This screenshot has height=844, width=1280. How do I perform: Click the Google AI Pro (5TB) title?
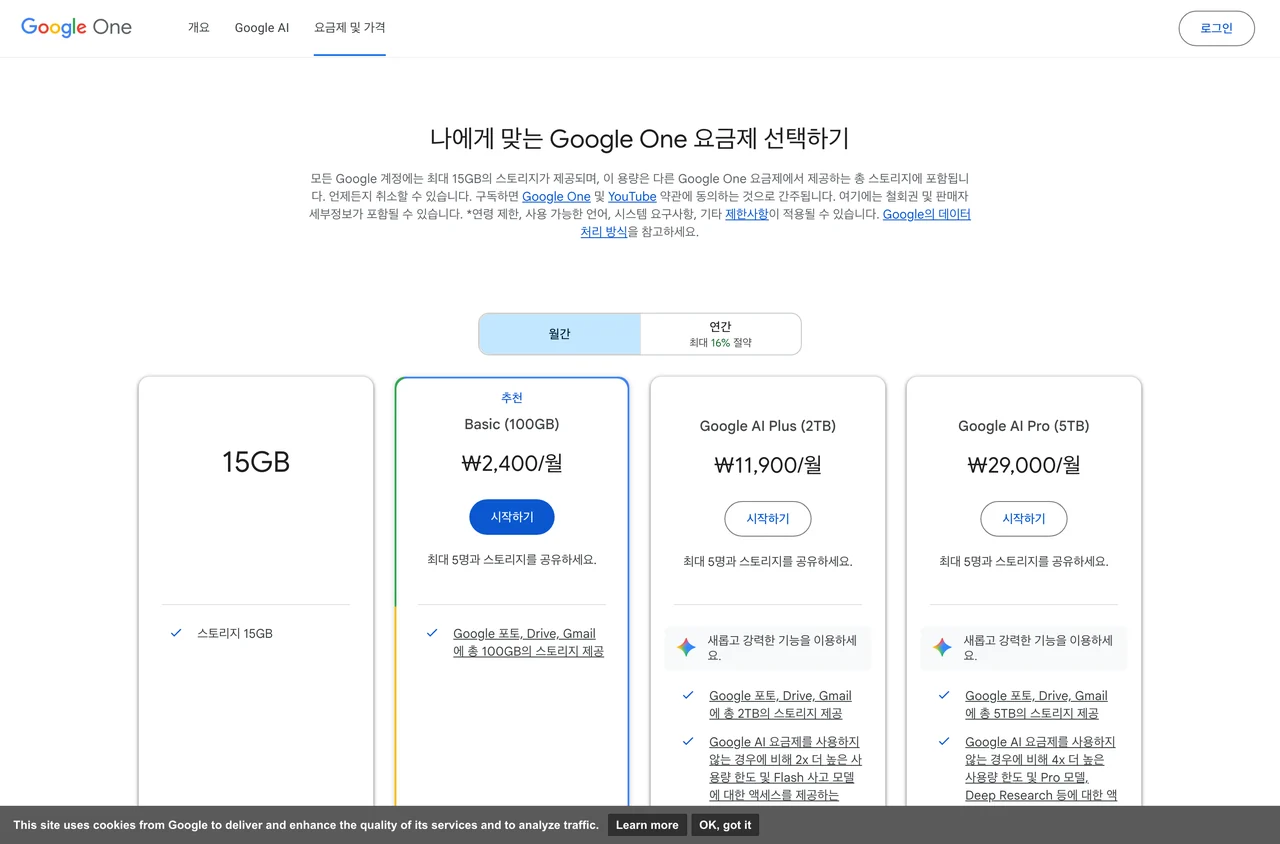(1024, 426)
